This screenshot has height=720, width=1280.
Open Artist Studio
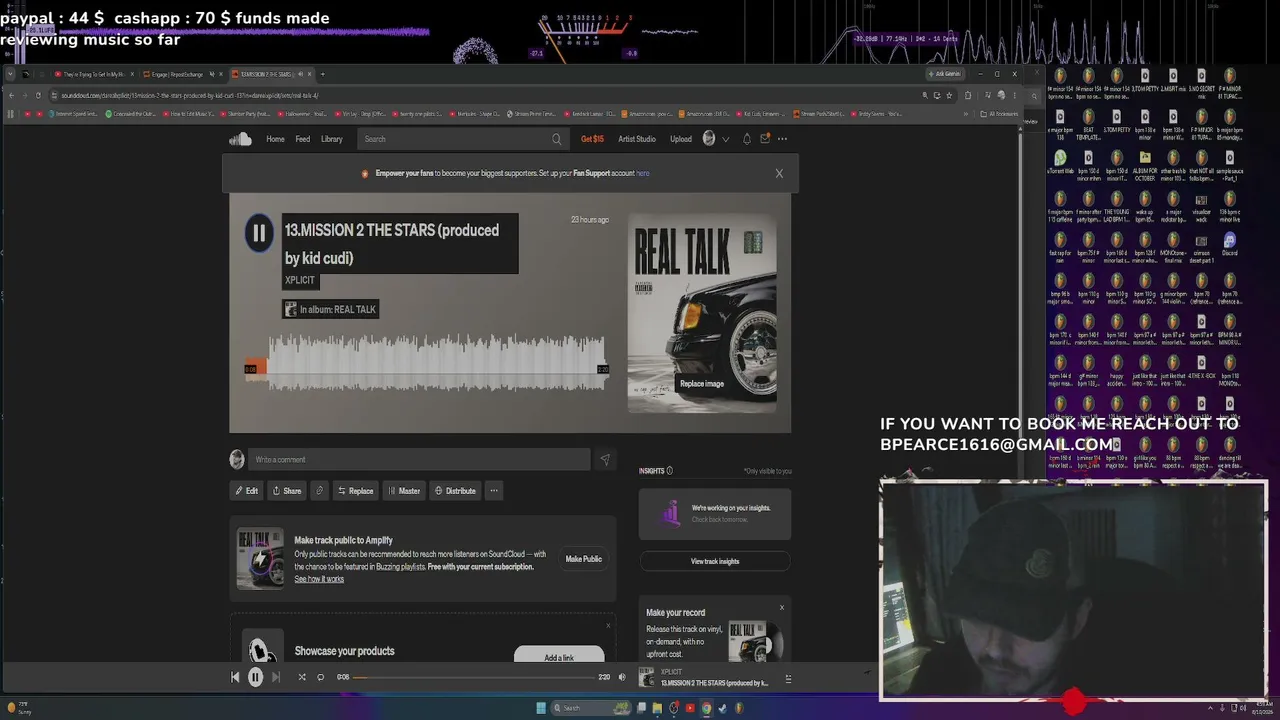point(637,139)
